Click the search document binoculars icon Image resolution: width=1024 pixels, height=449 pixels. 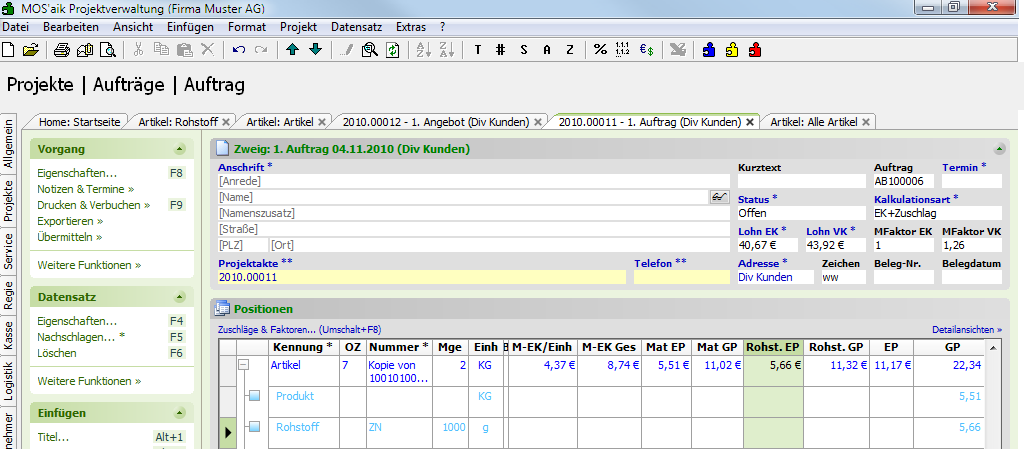pyautogui.click(x=370, y=50)
